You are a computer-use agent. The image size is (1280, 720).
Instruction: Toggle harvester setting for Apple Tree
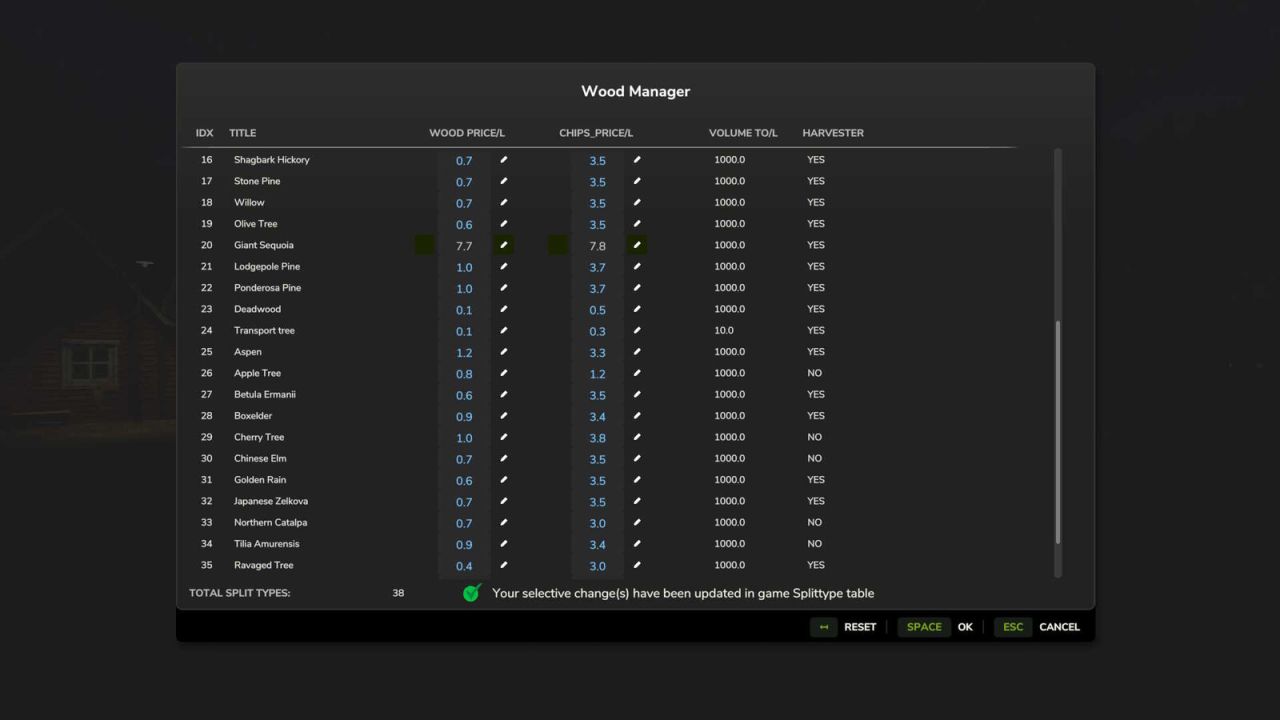click(815, 372)
